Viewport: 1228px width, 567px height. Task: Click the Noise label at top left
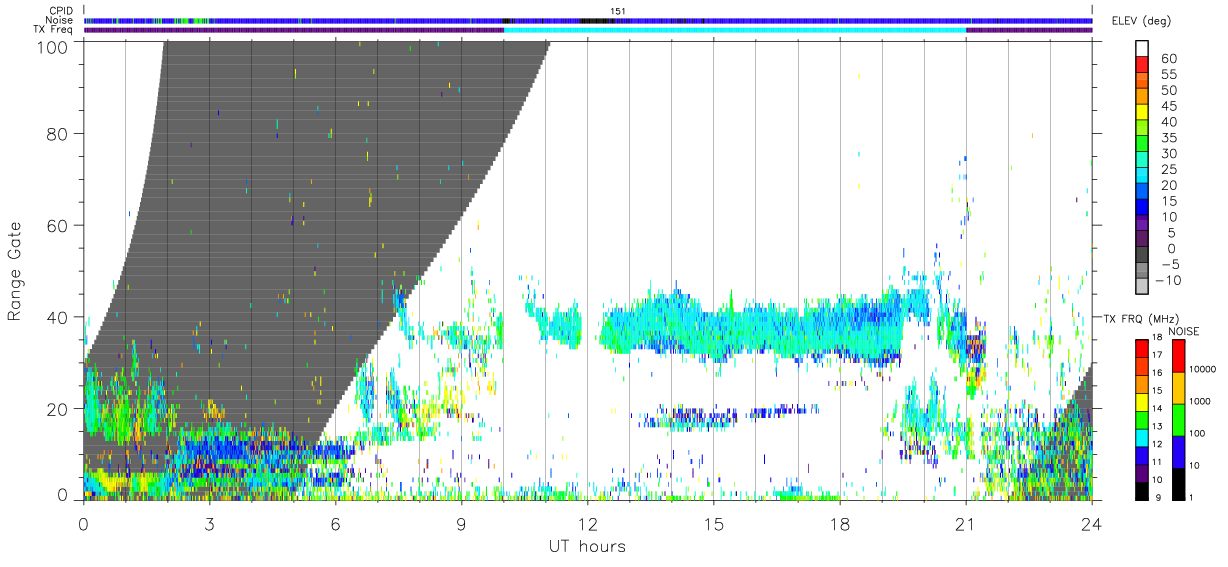[60, 20]
